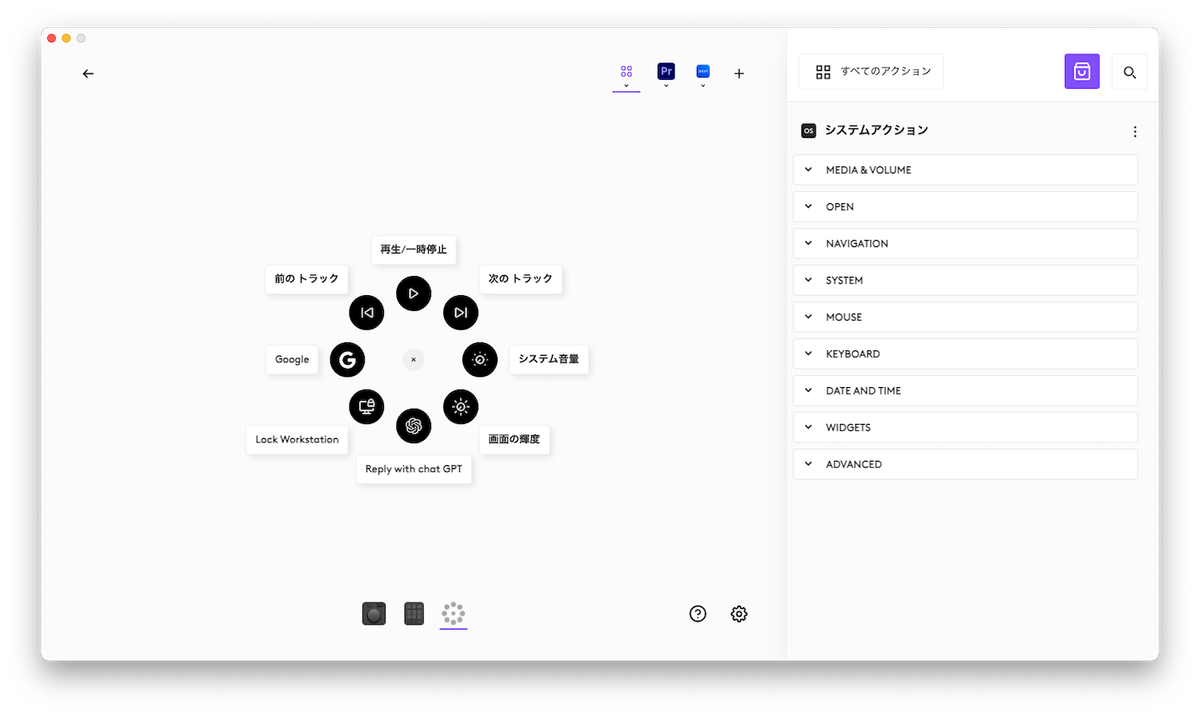Viewport: 1200px width, 715px height.
Task: Click the Google search icon on the ring
Action: 348,359
